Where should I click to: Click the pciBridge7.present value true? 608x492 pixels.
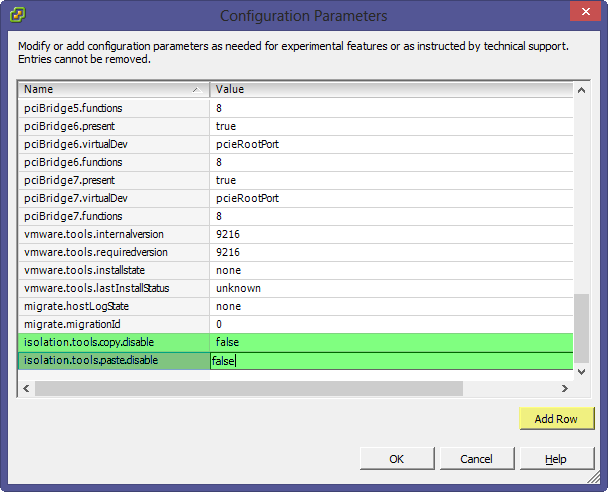pos(391,180)
